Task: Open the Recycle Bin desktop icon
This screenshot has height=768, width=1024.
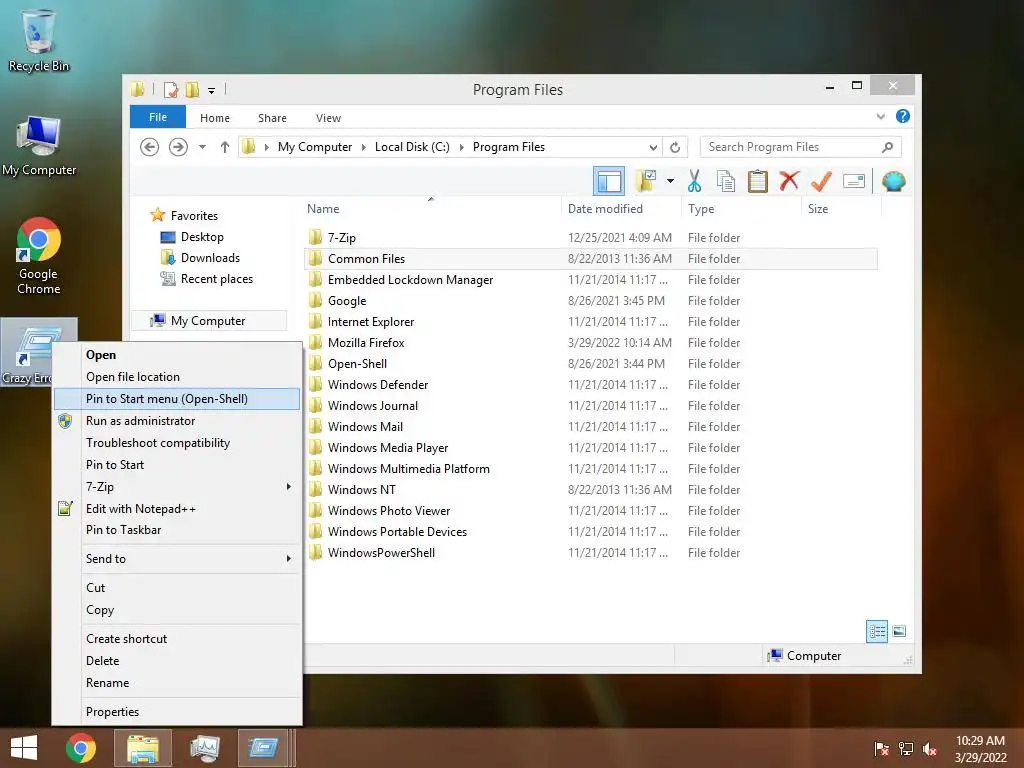Action: click(x=39, y=40)
